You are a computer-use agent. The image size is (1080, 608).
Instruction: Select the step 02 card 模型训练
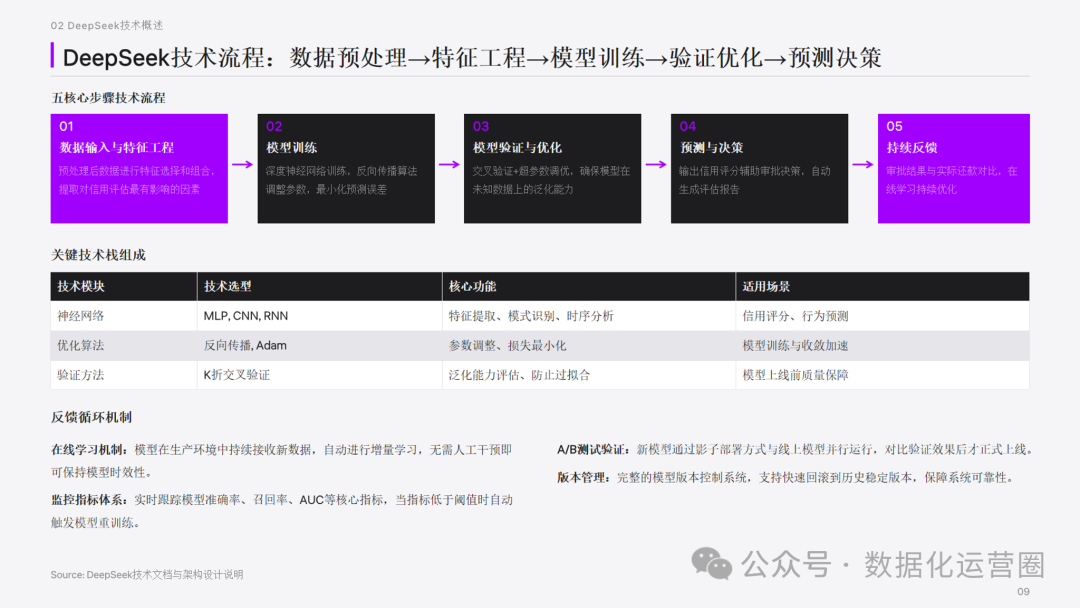[346, 169]
